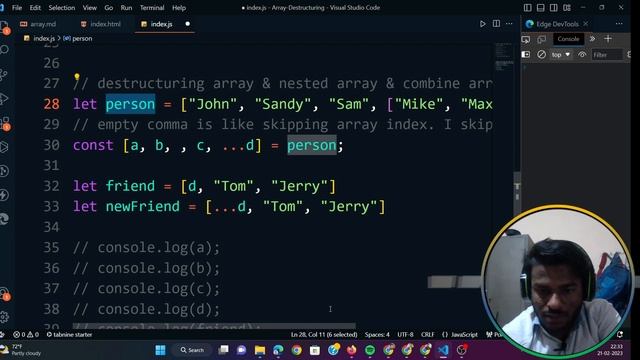The width and height of the screenshot is (640, 360).
Task: Switch to the array.md editor tab
Action: pyautogui.click(x=38, y=24)
